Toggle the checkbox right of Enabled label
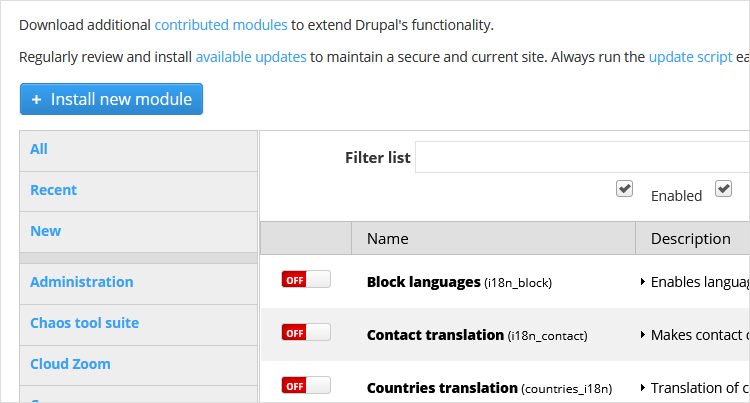This screenshot has height=403, width=750. 724,188
